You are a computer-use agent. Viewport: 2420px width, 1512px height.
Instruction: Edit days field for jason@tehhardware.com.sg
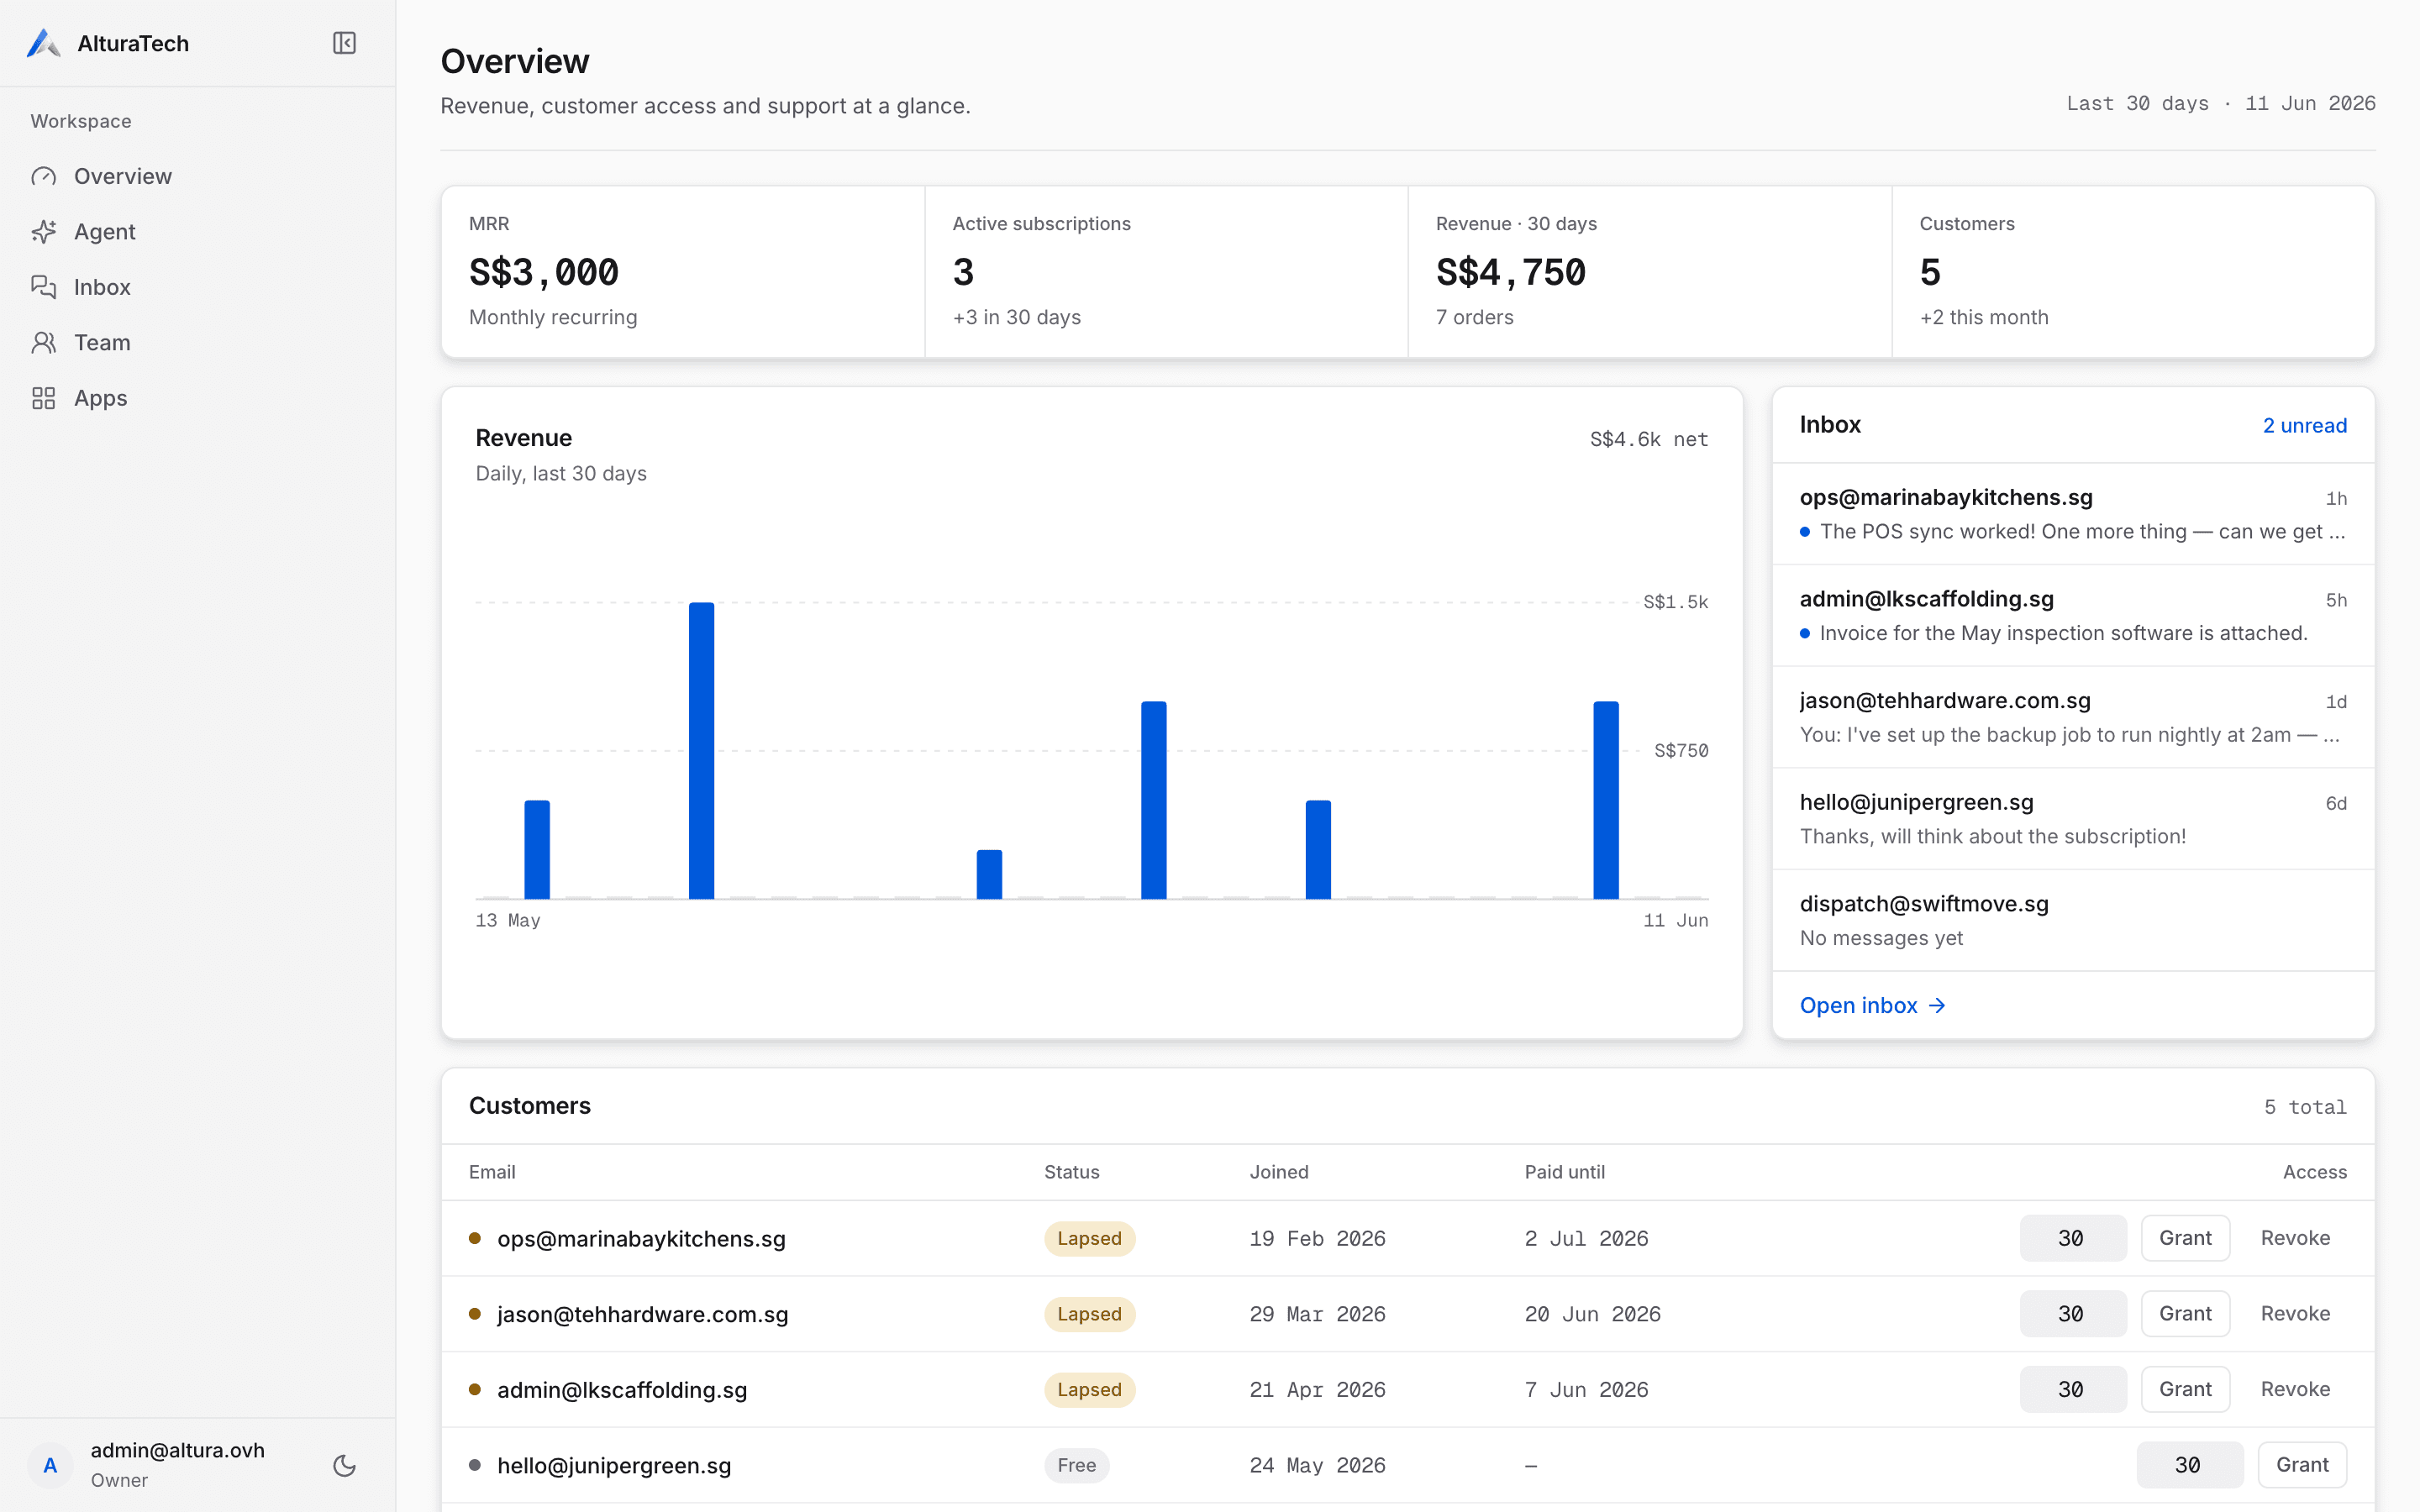point(2073,1313)
